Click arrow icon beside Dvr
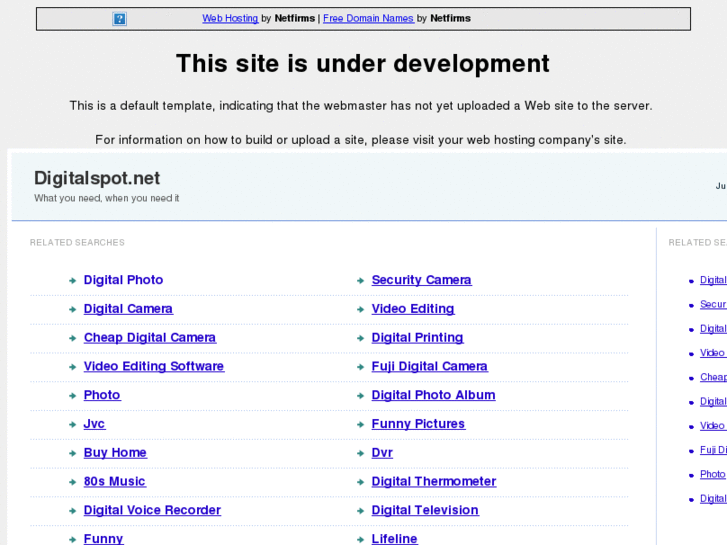 click(x=360, y=453)
